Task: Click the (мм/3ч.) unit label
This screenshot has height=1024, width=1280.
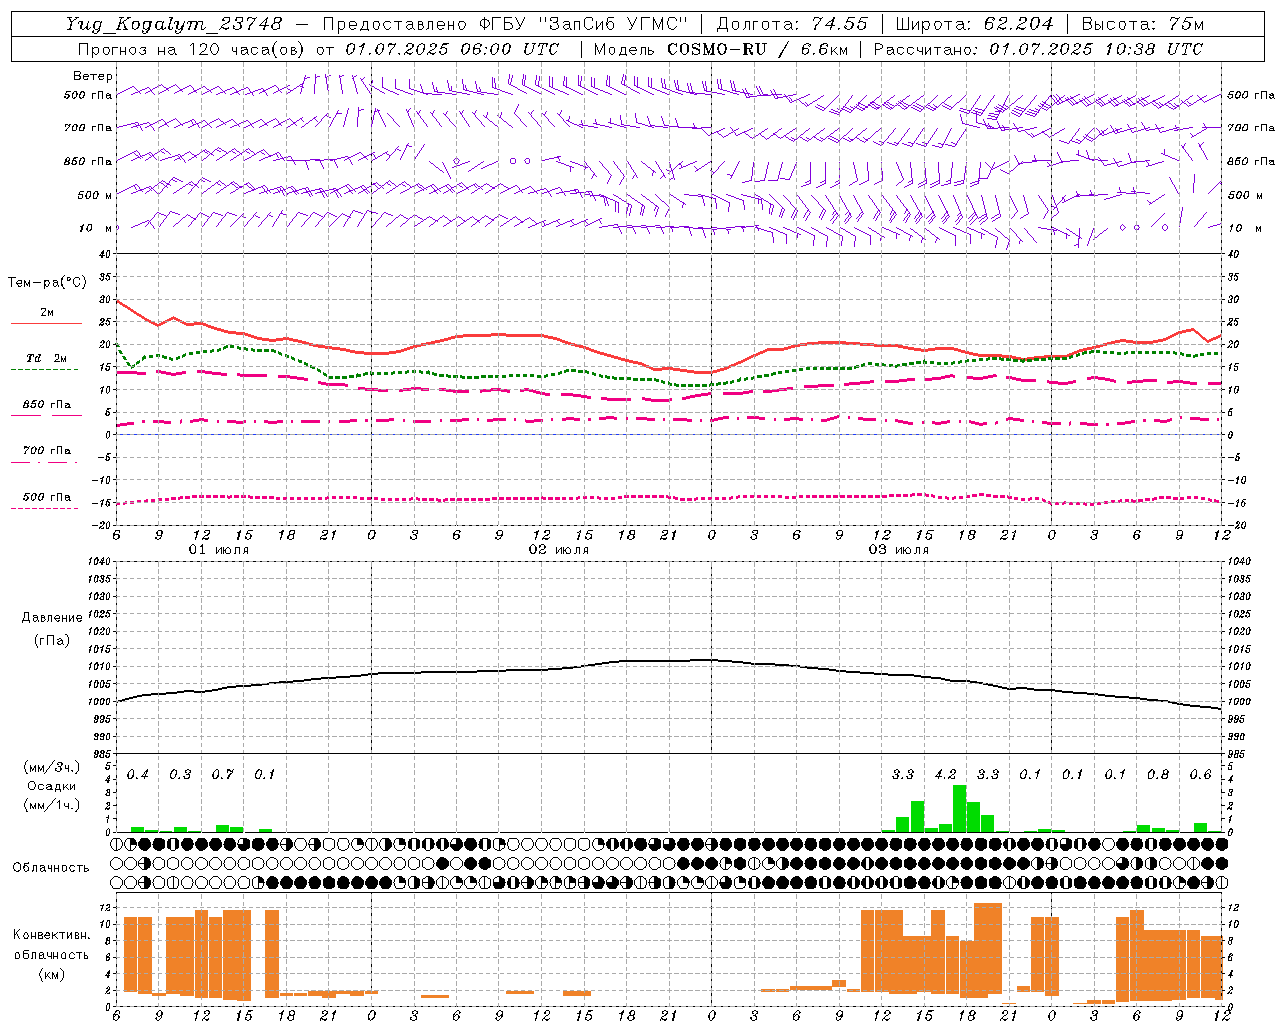Action: (x=52, y=767)
